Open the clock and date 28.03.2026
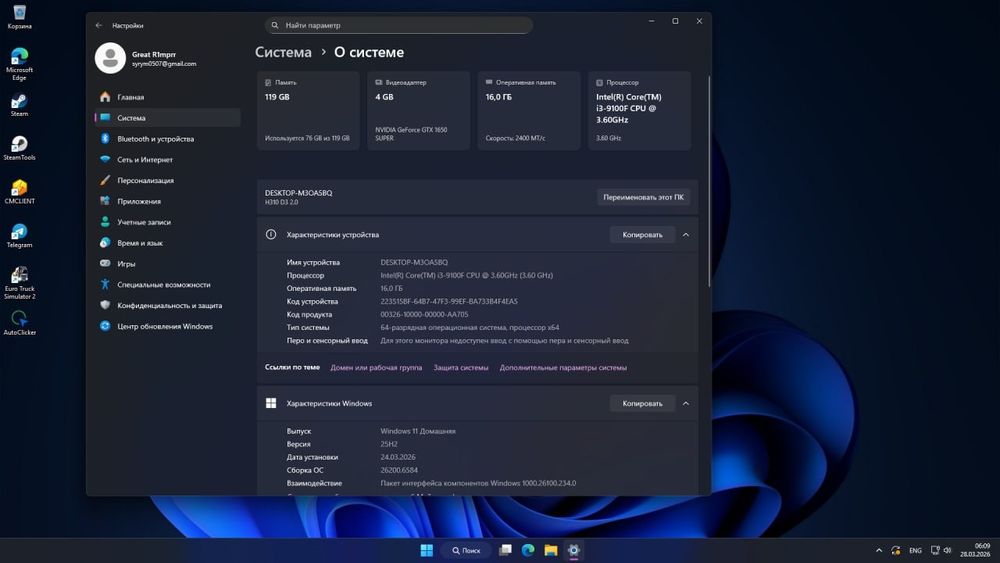Viewport: 1000px width, 563px height. (976, 550)
